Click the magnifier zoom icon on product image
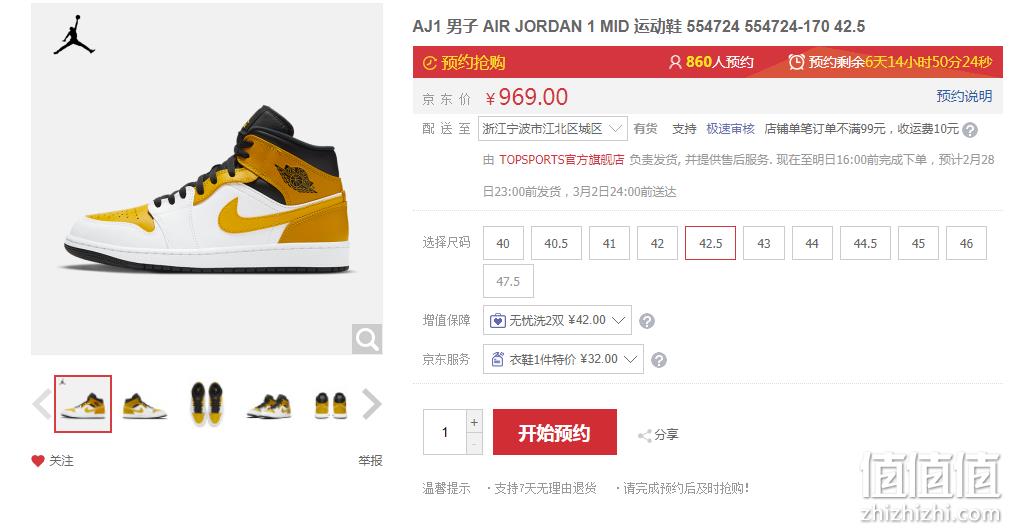This screenshot has width=1010, height=531. [367, 339]
